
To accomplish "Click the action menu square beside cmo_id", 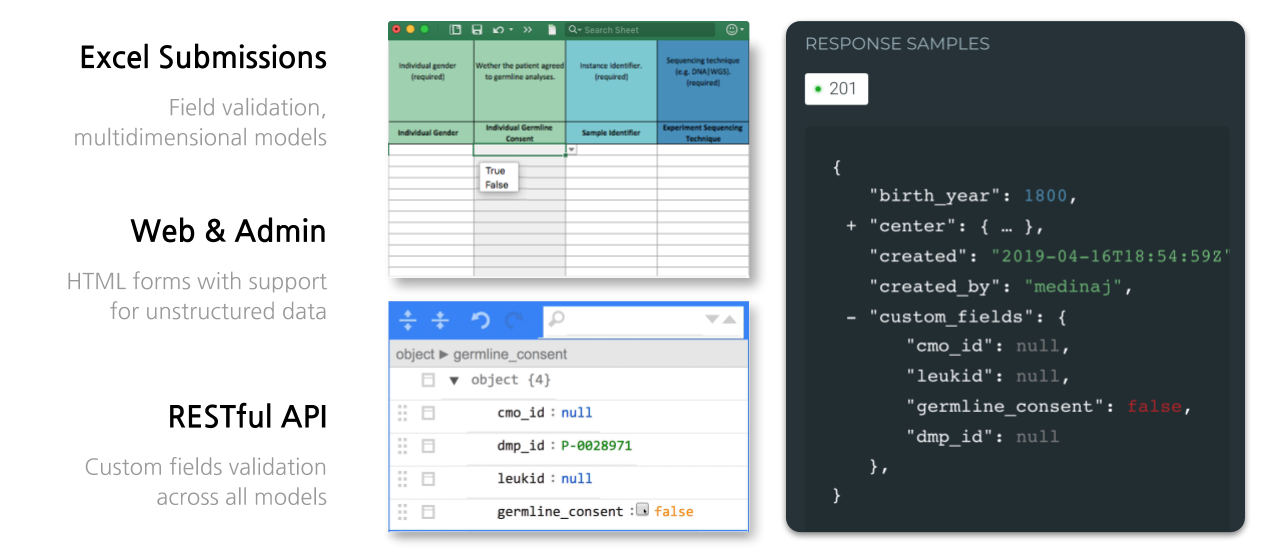I will 428,412.
